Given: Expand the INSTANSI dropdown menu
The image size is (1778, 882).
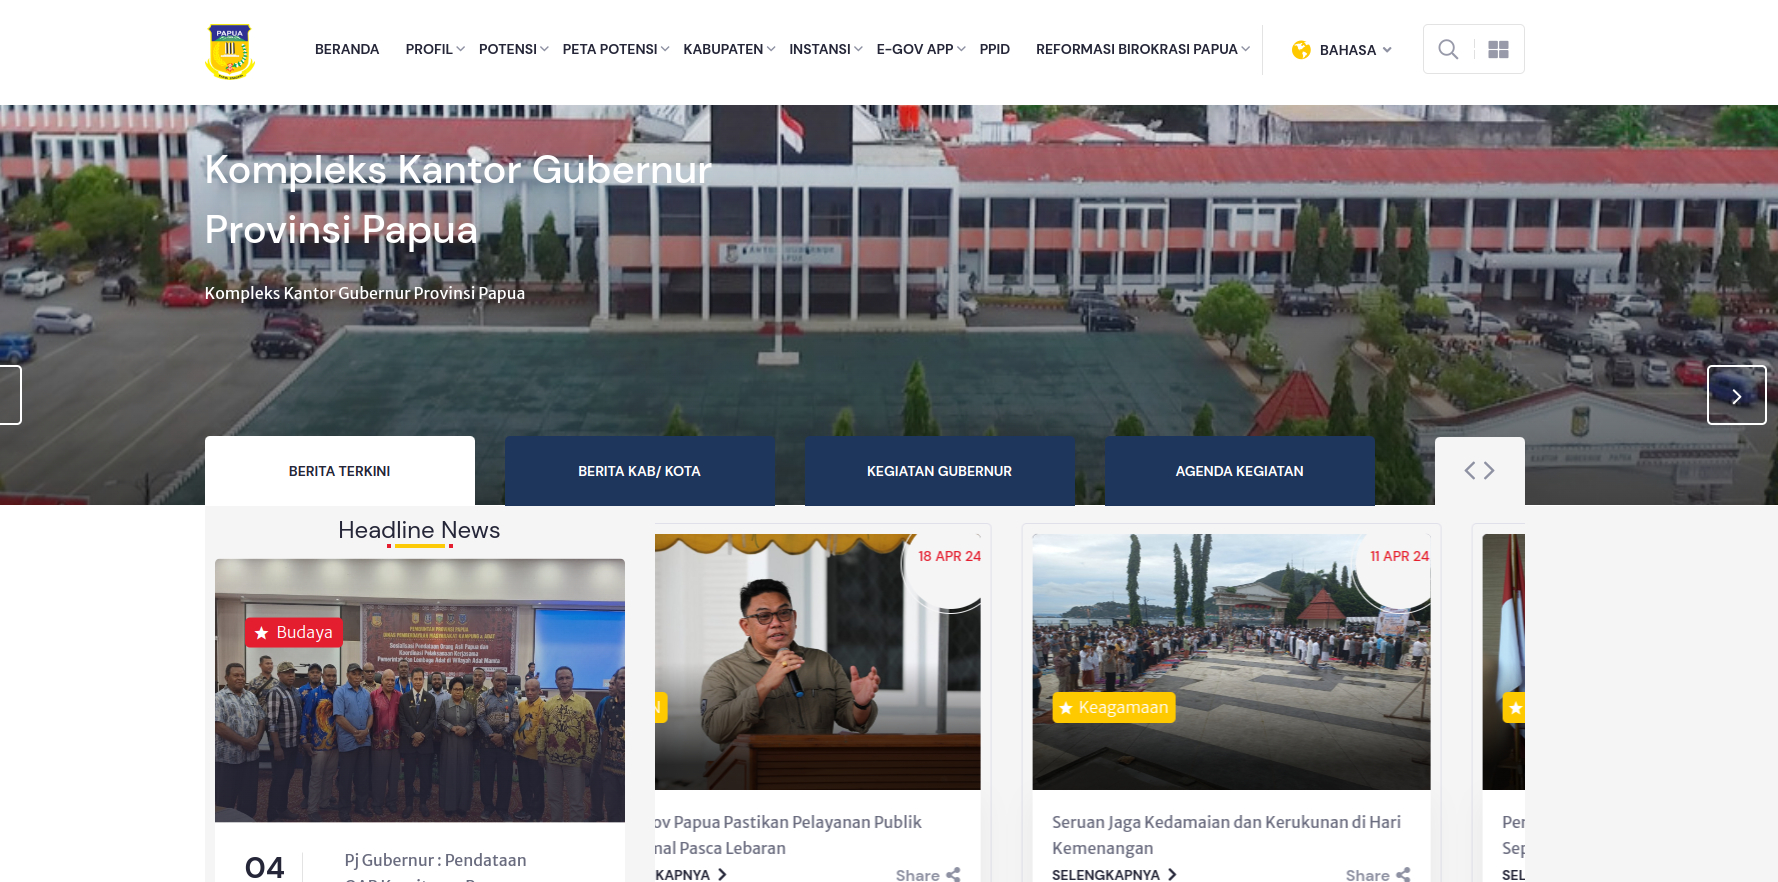Looking at the screenshot, I should pos(825,49).
